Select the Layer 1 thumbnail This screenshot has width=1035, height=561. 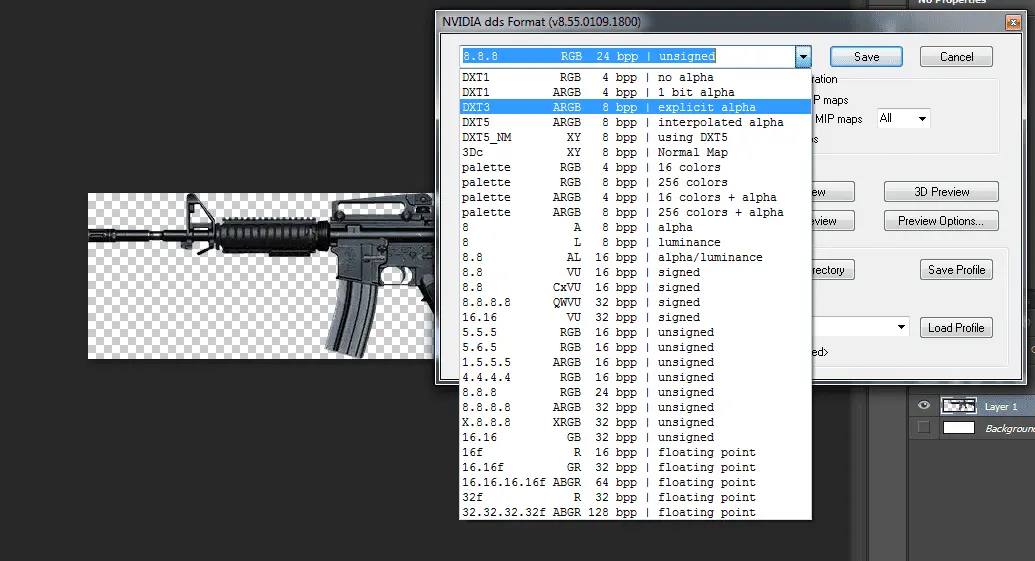pos(958,405)
